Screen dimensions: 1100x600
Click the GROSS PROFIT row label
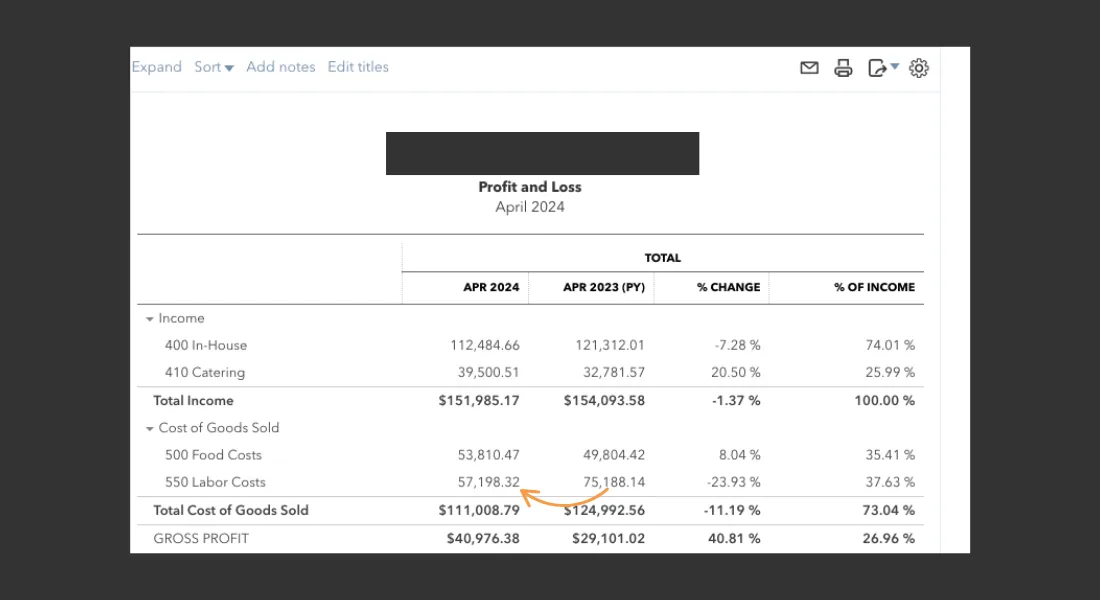click(x=201, y=538)
